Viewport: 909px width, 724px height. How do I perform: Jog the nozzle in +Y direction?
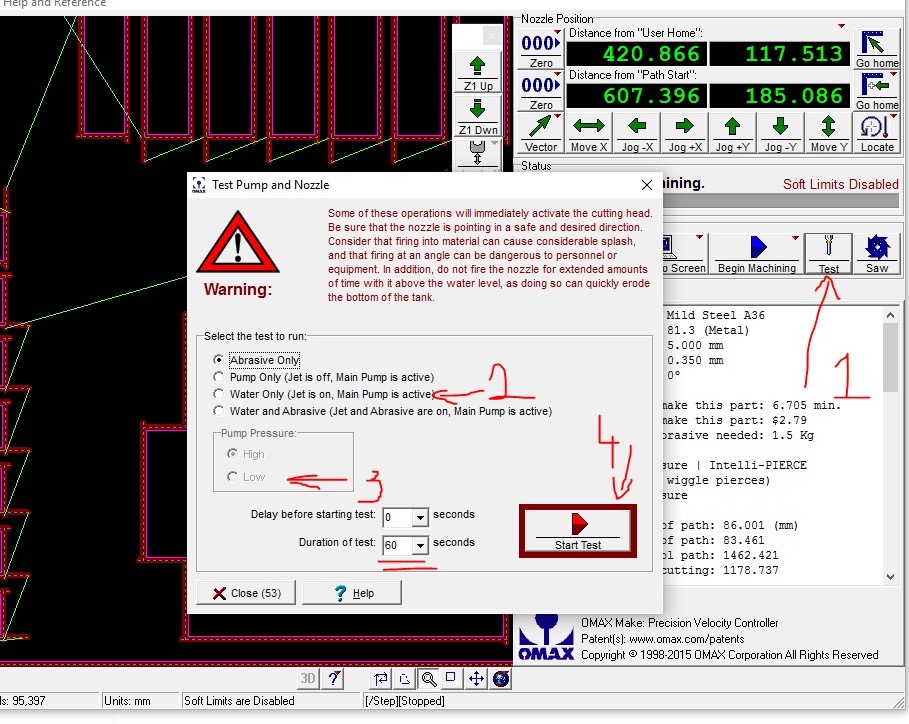coord(732,133)
